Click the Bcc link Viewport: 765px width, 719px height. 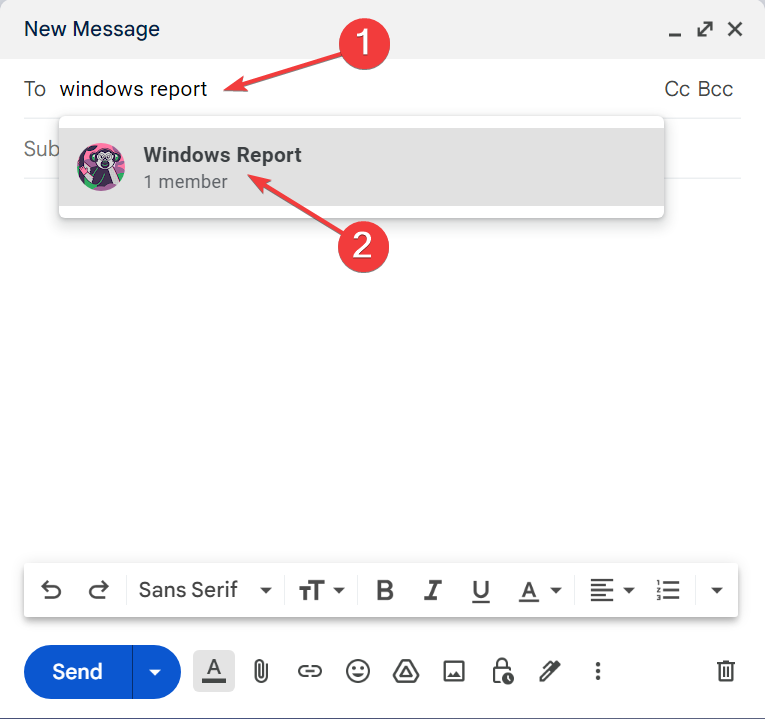(715, 89)
